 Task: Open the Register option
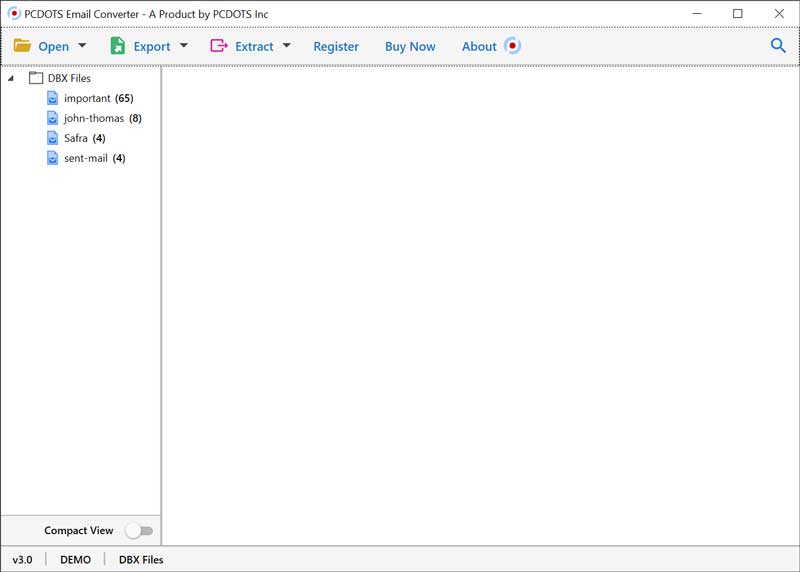point(336,46)
